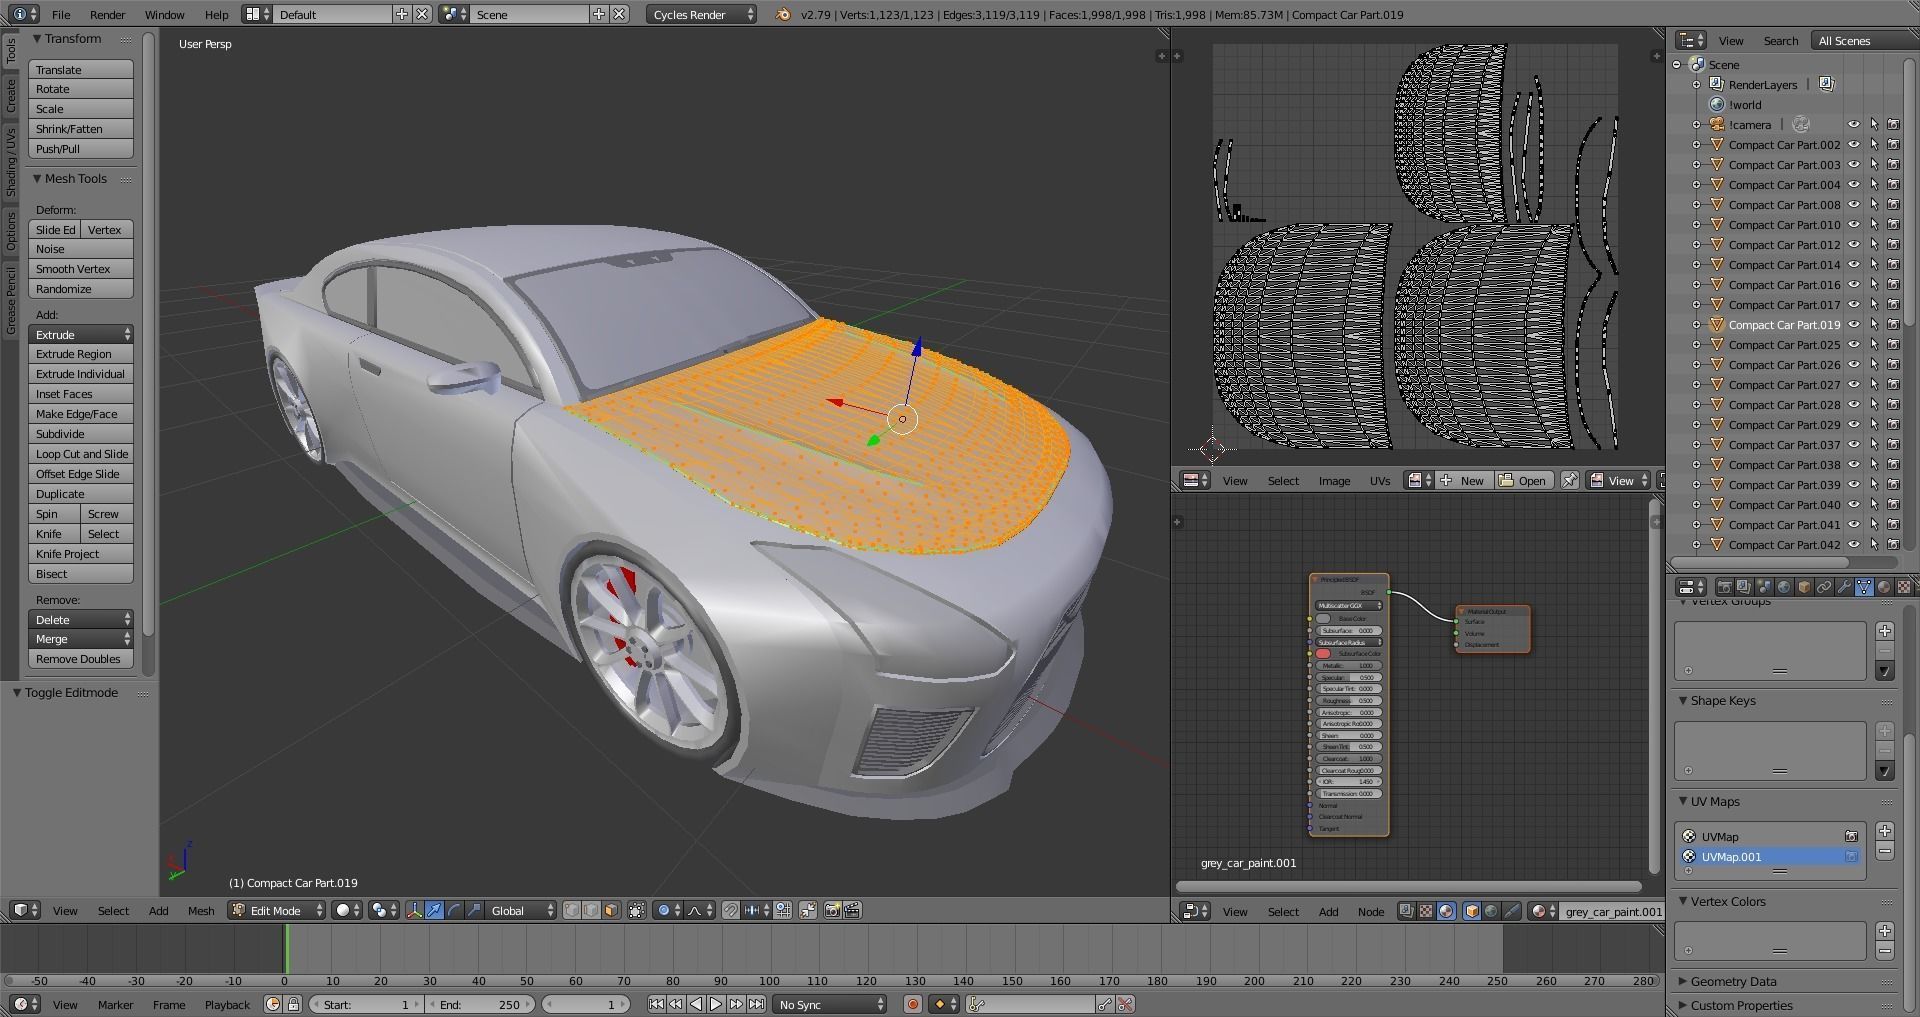
Task: Toggle visibility eye for Compact Car Part.019
Action: point(1853,325)
